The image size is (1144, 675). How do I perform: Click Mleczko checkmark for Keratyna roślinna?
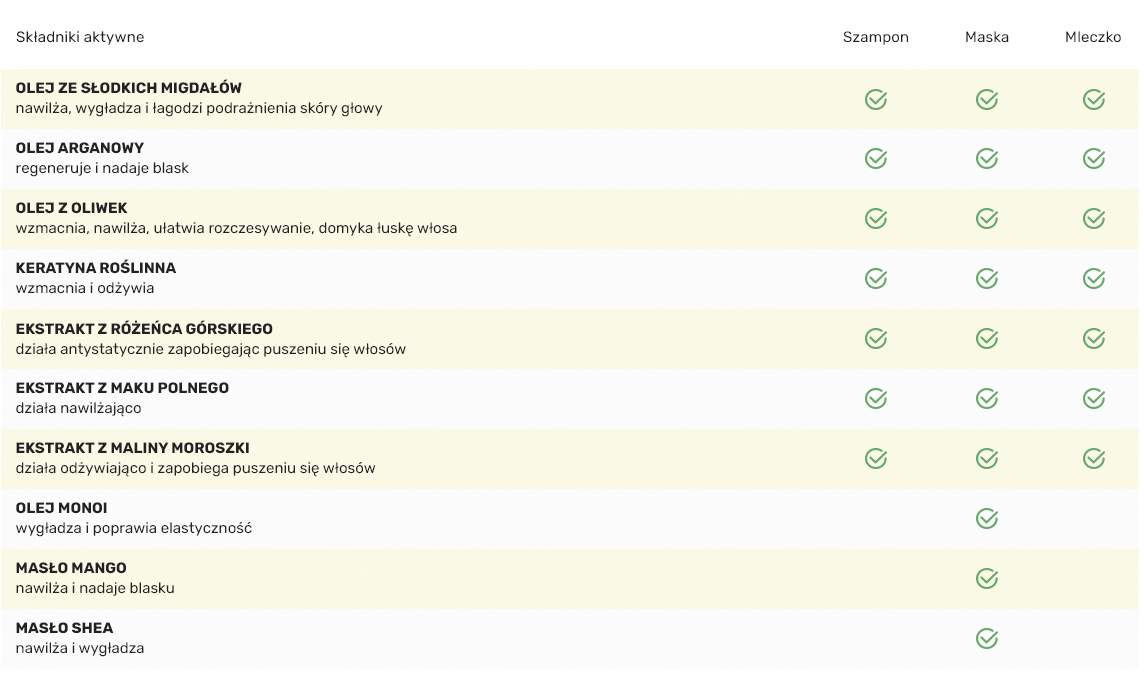1094,279
